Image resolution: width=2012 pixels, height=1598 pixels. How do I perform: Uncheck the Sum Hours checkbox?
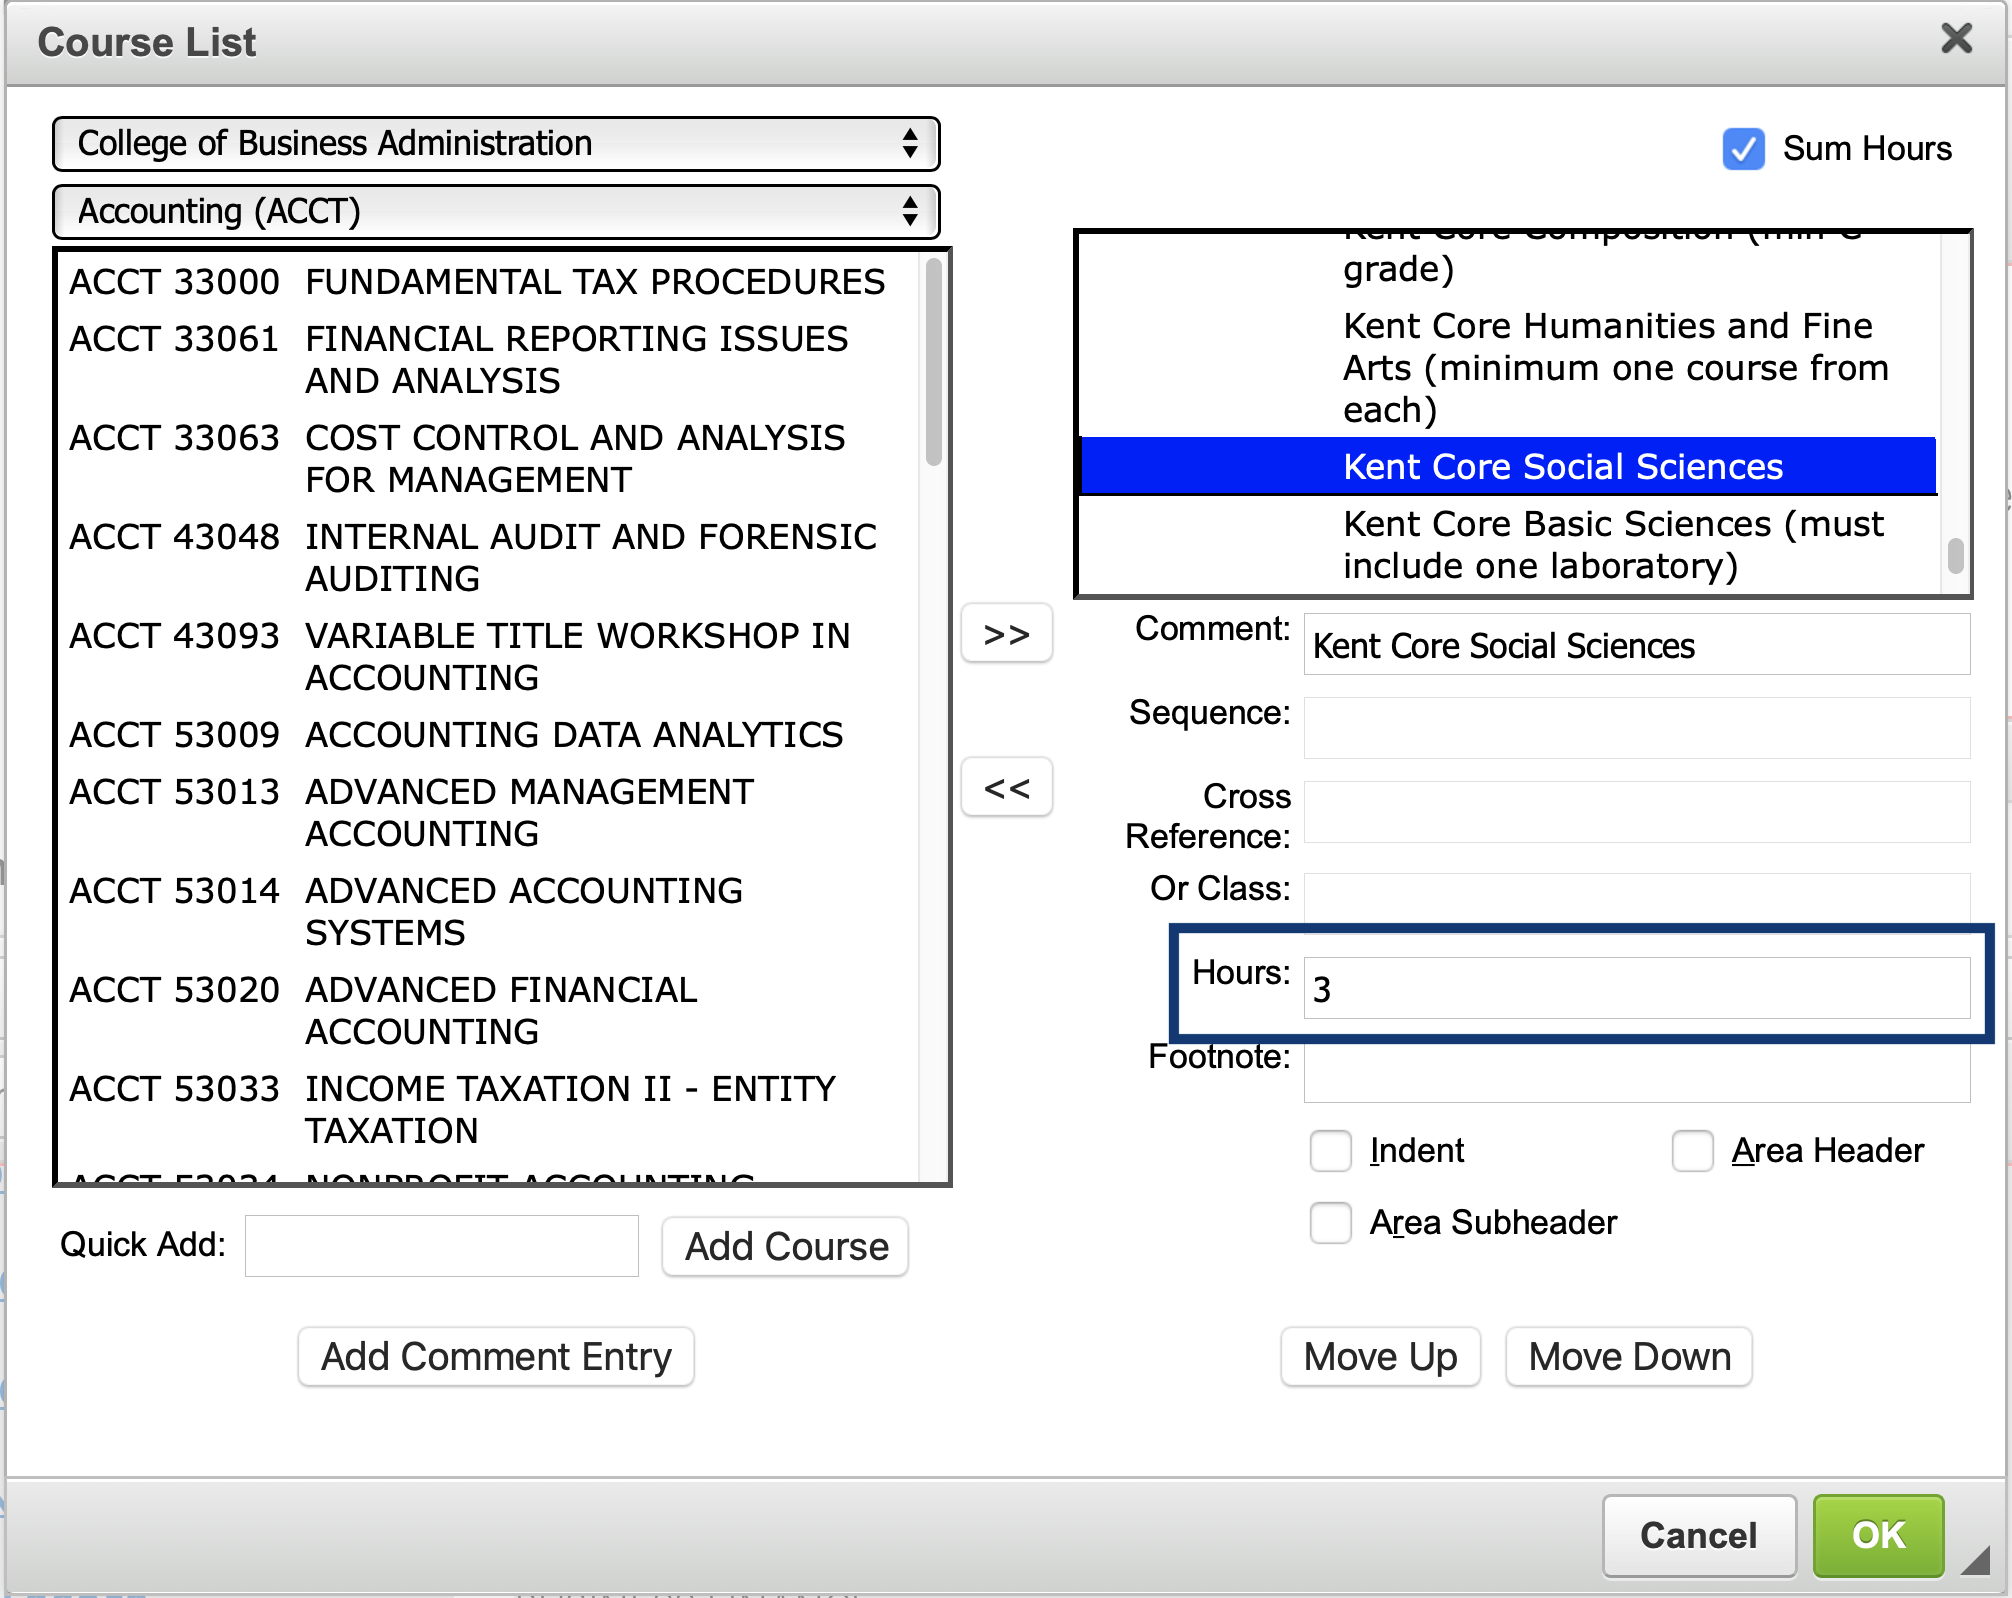pos(1743,148)
